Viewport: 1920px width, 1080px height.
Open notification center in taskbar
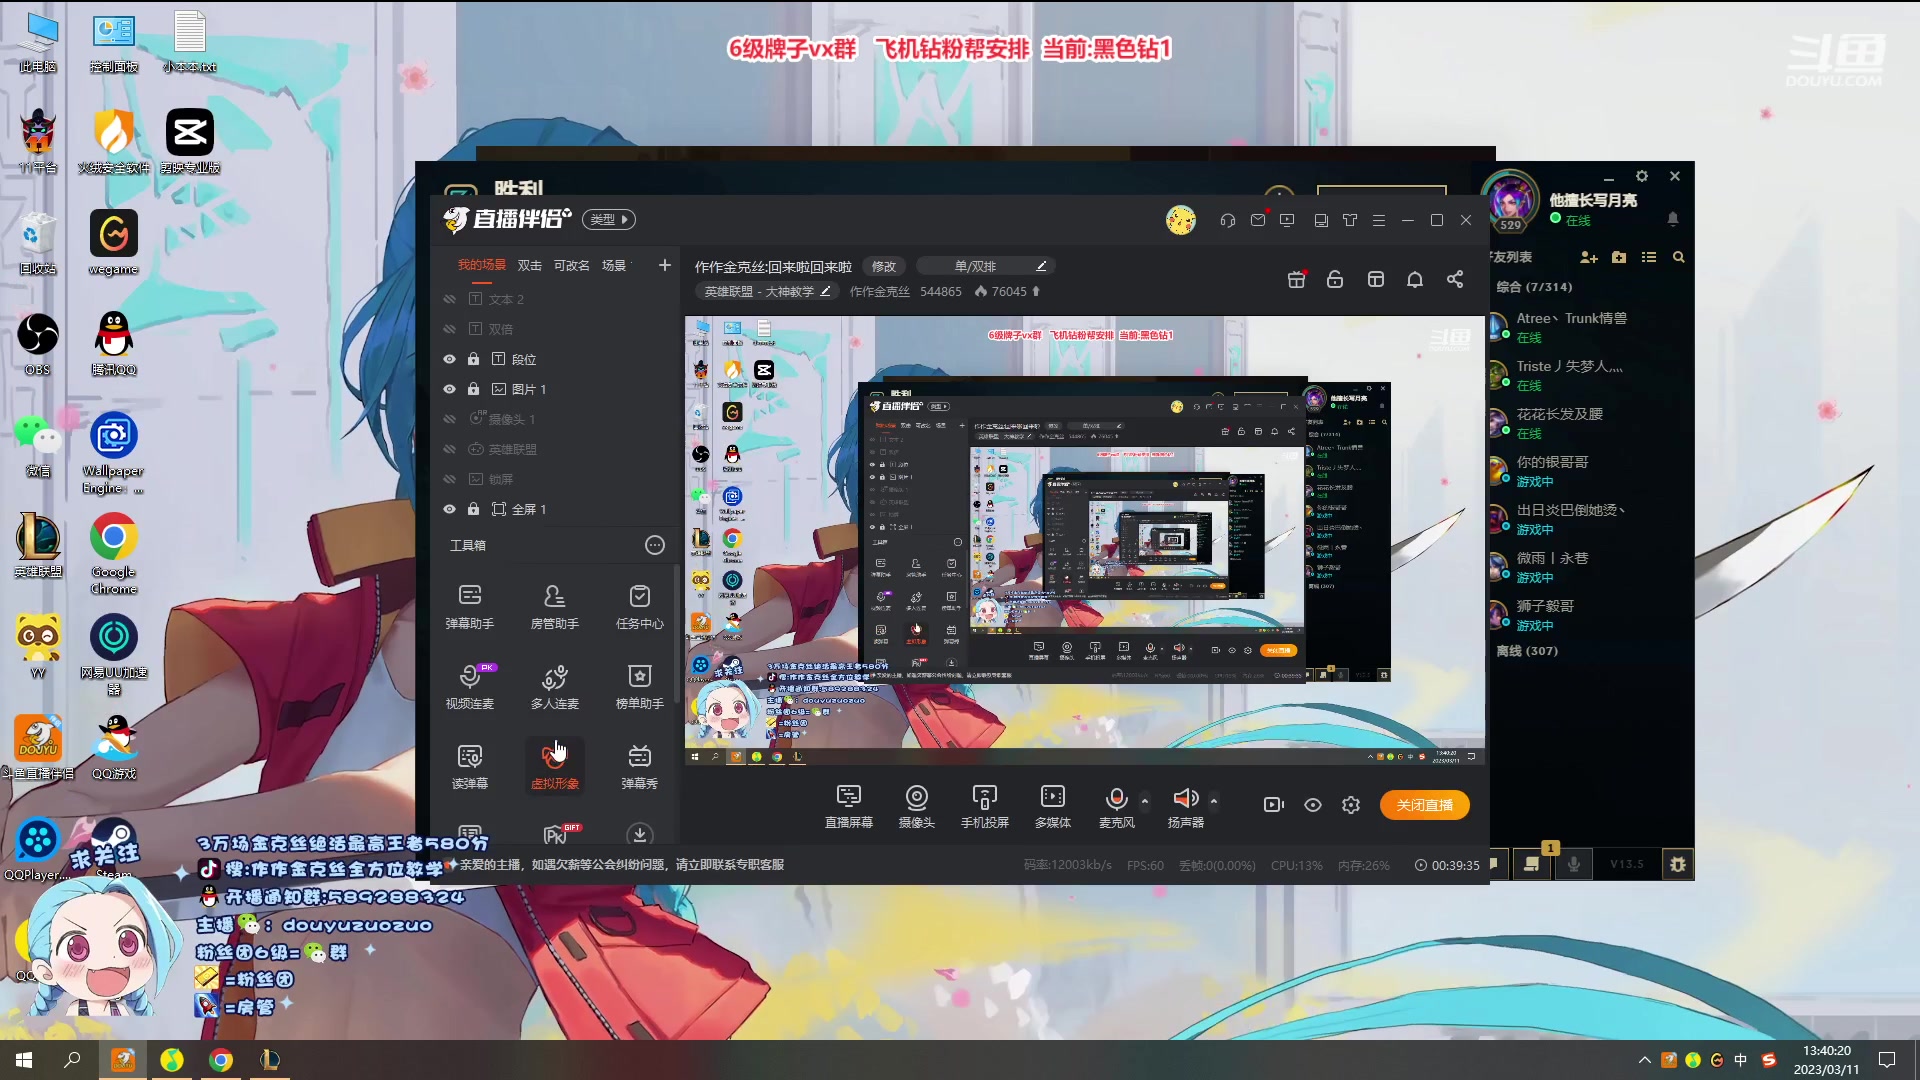click(x=1887, y=1060)
